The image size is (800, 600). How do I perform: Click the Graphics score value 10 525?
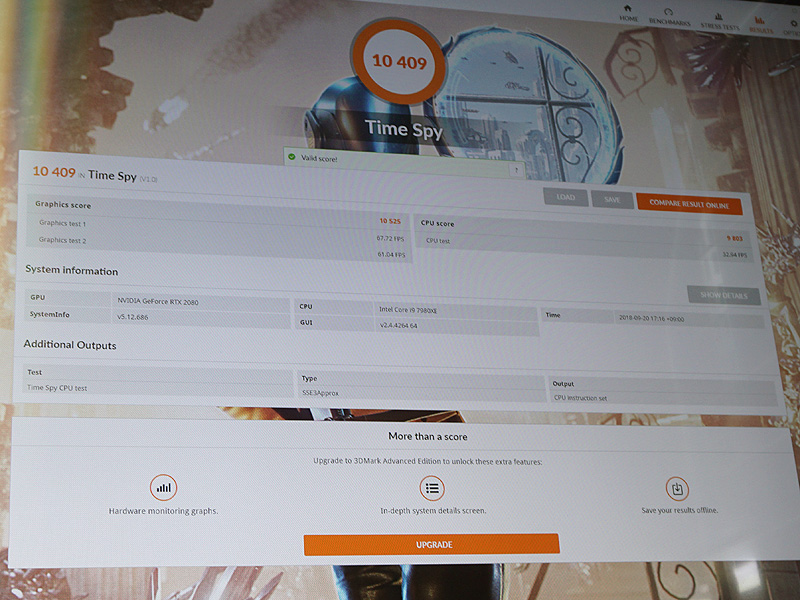390,221
